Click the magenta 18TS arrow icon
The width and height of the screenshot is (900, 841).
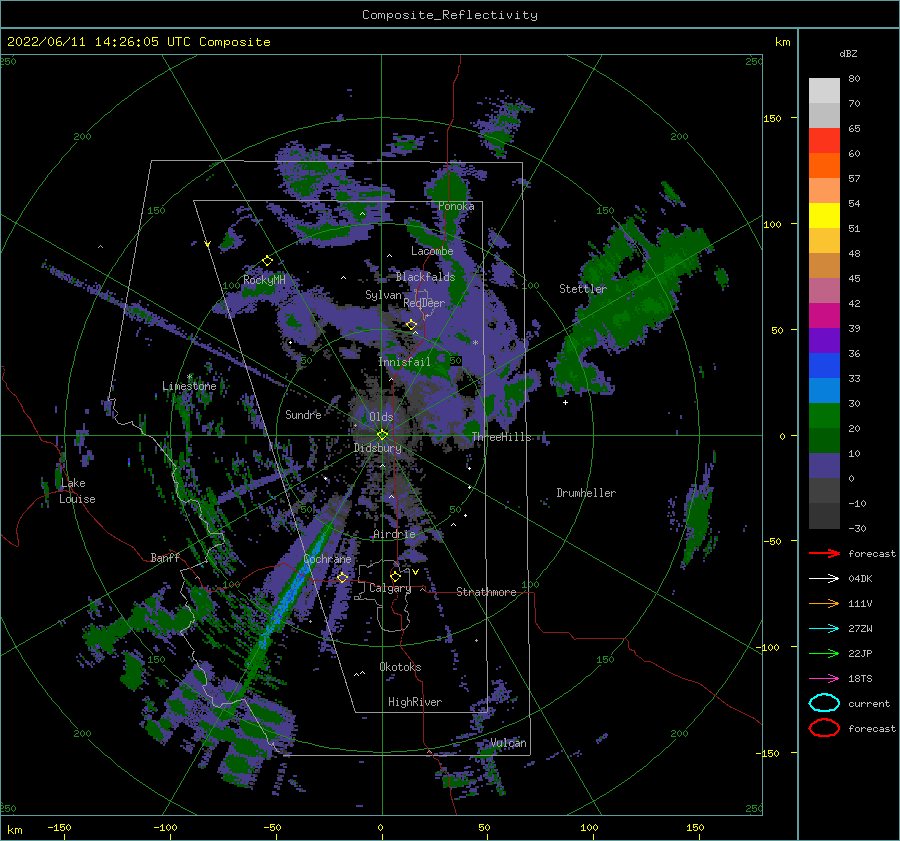[x=824, y=679]
